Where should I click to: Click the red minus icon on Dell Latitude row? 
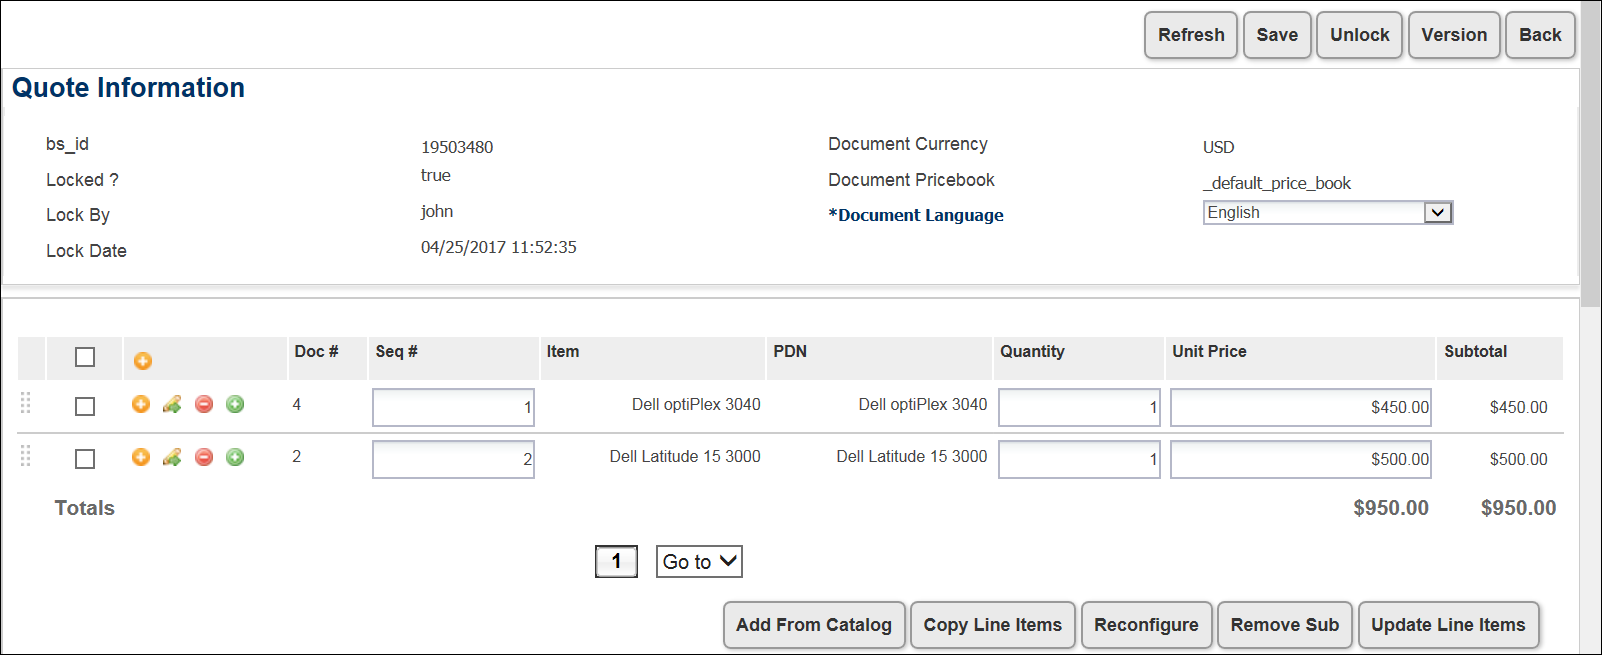[x=204, y=457]
